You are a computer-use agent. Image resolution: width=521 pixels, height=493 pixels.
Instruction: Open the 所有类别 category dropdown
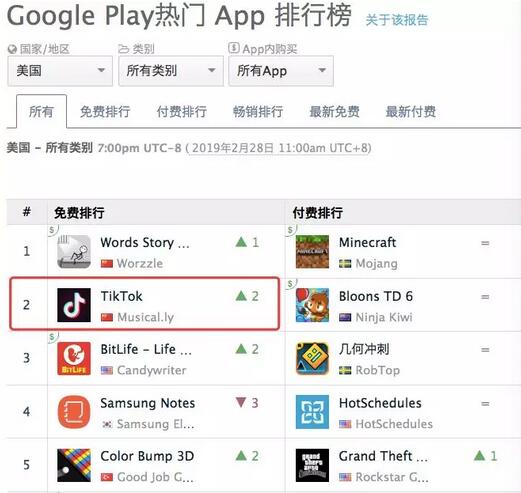171,71
